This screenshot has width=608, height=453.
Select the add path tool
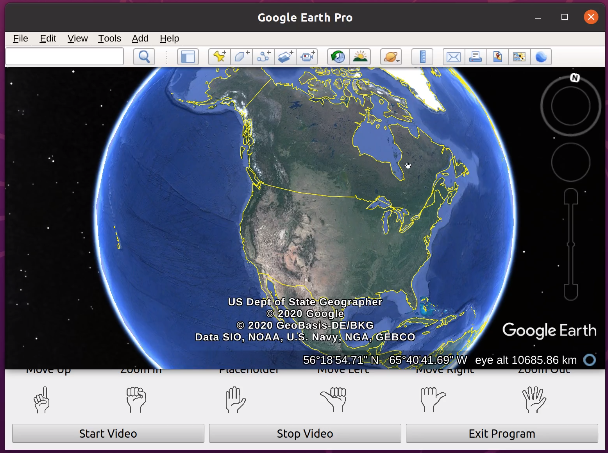264,57
